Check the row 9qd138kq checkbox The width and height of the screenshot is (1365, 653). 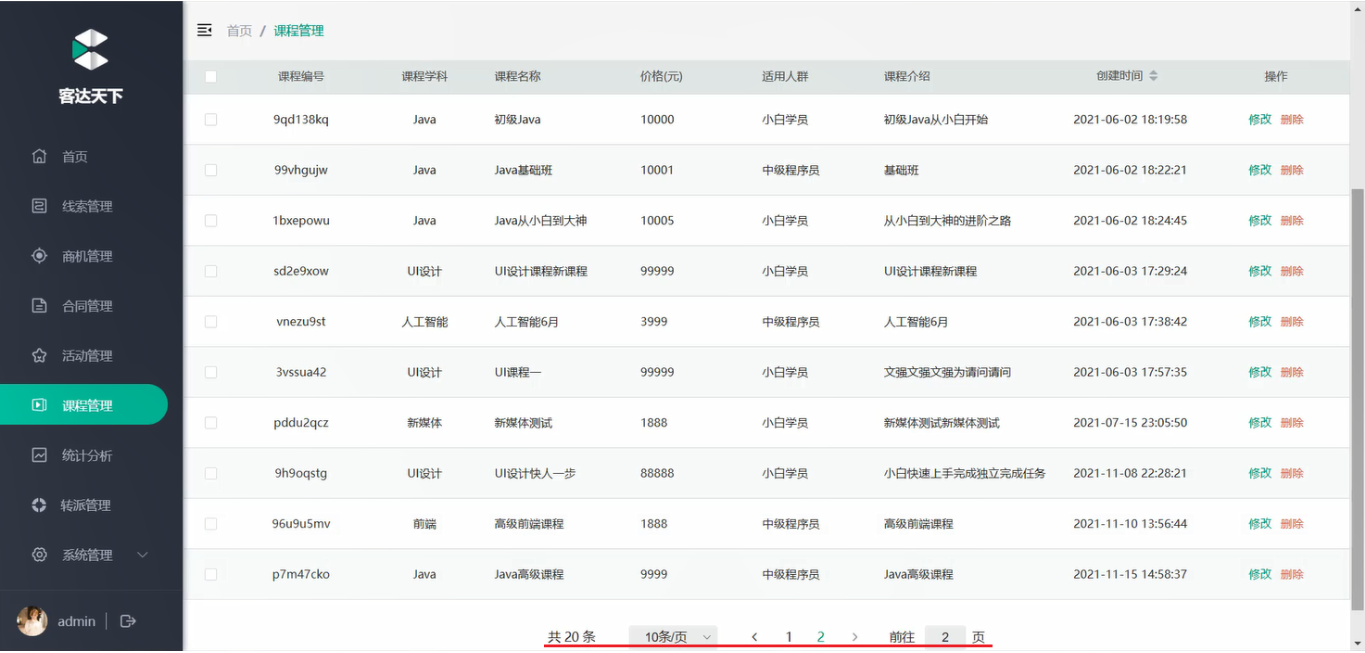[x=210, y=119]
